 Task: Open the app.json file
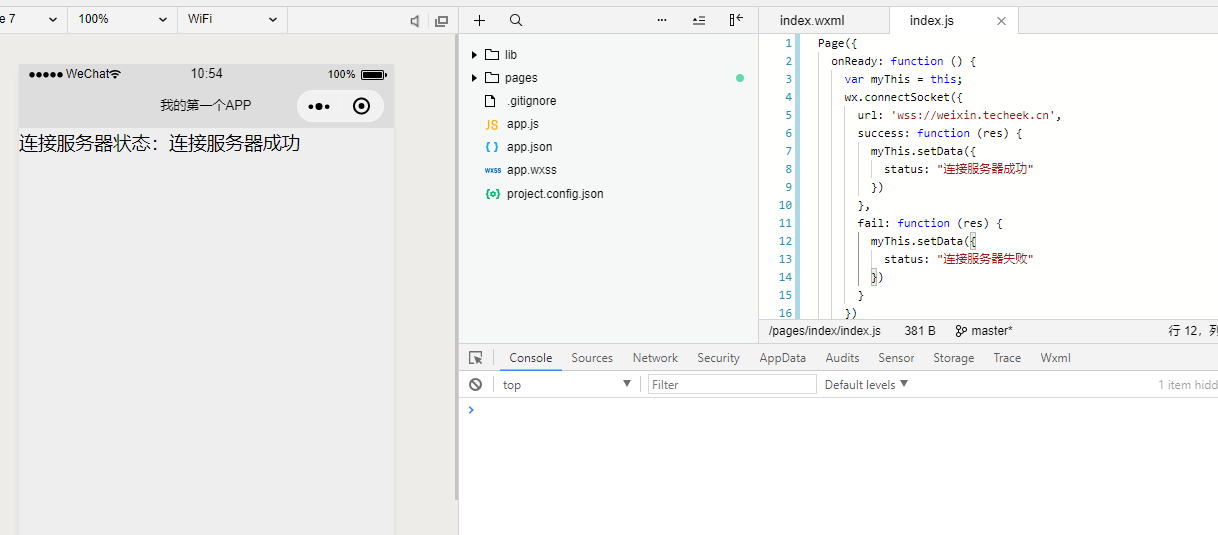coord(529,147)
